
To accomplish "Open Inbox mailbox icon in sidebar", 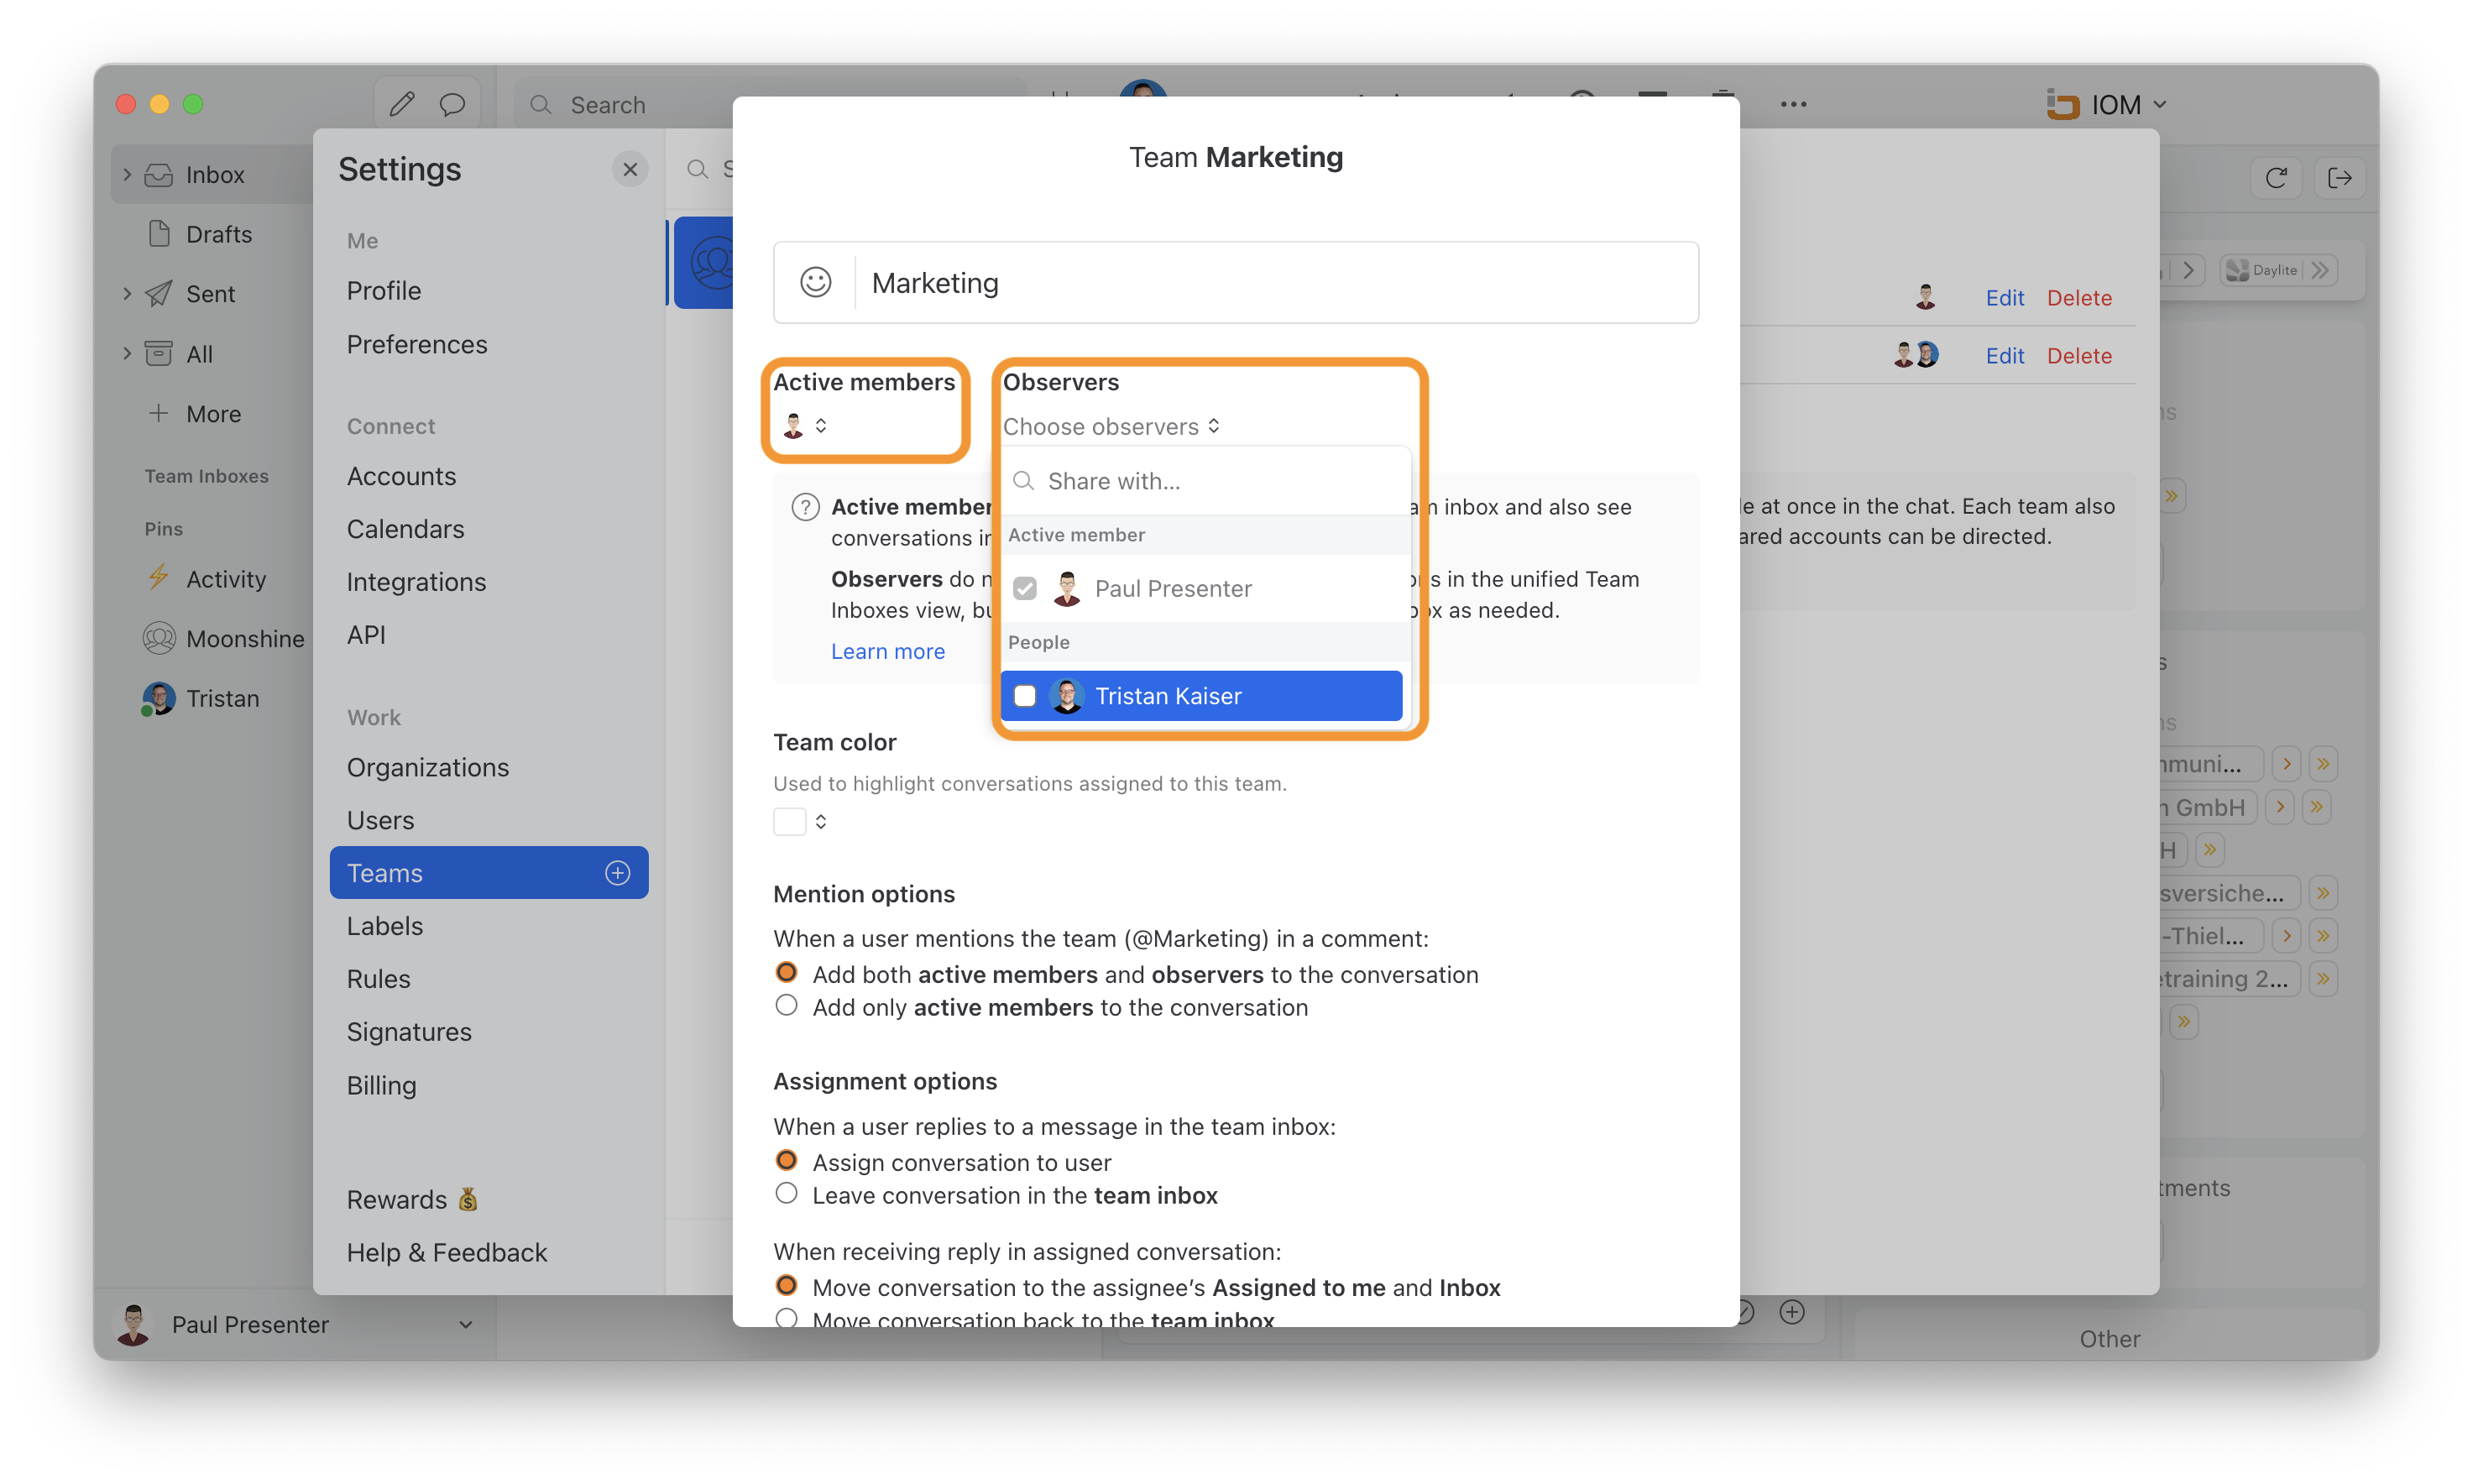I will coord(159,174).
